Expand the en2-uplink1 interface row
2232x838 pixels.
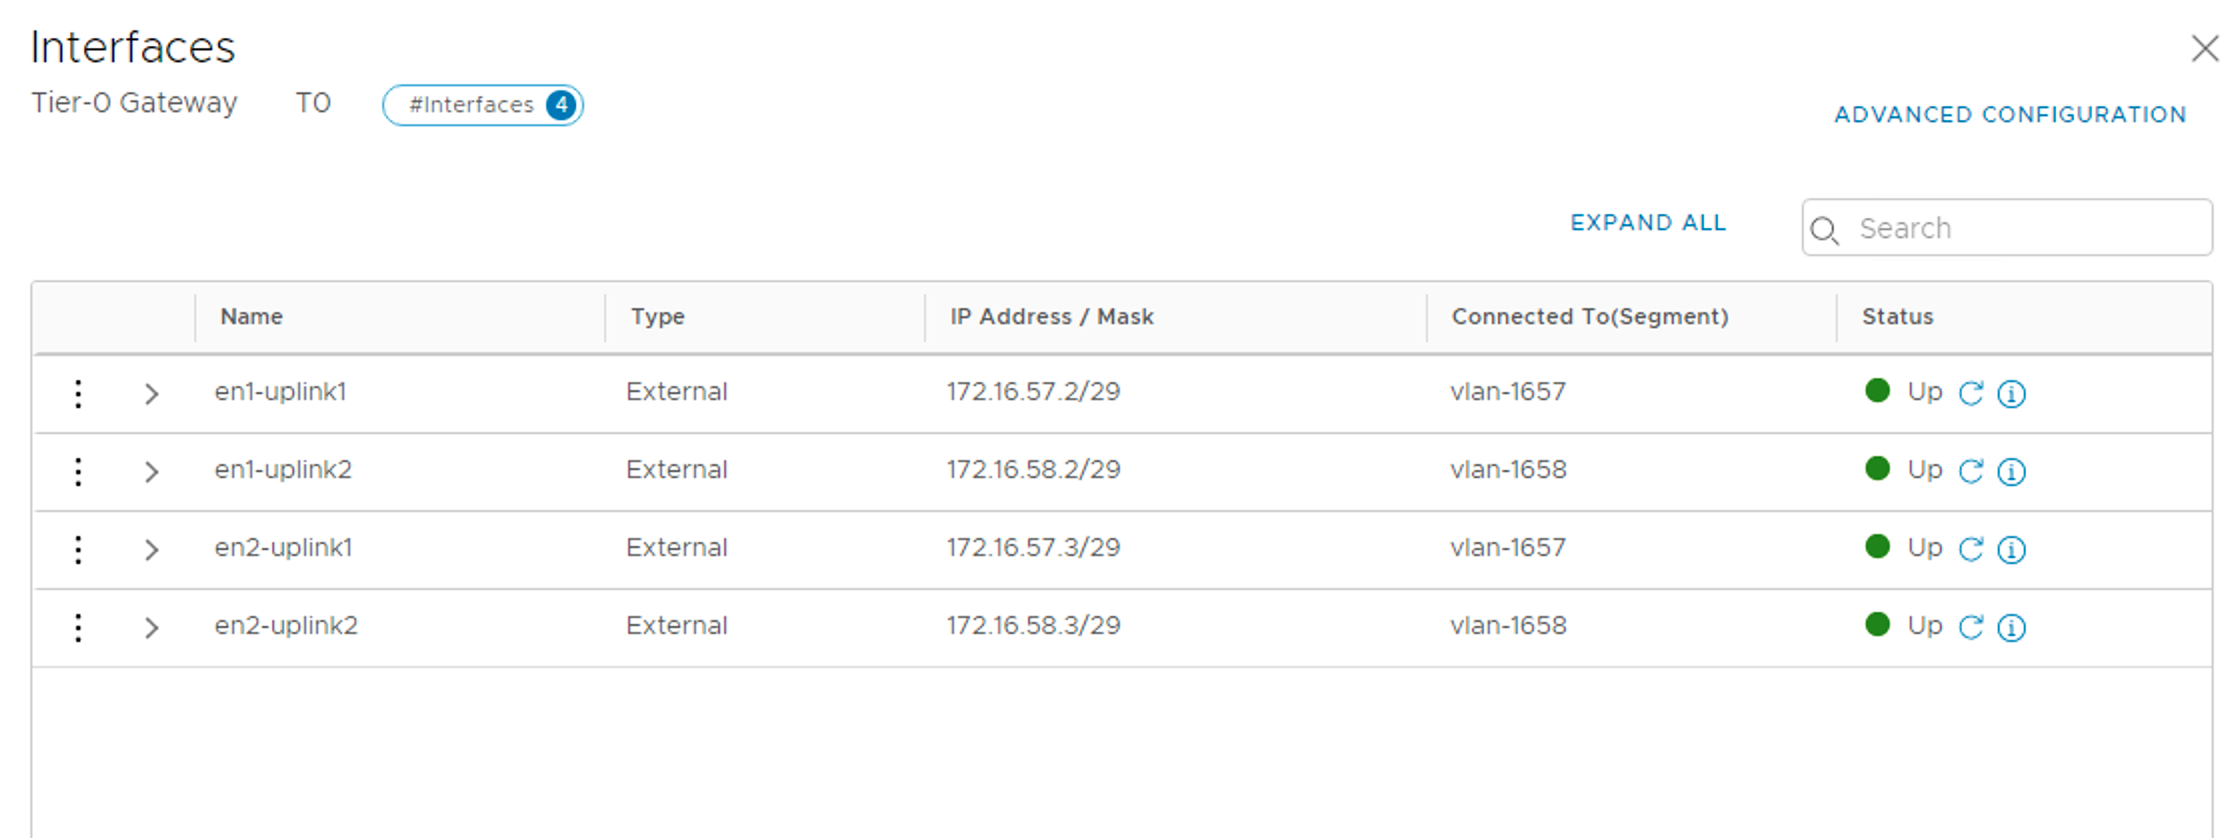[151, 549]
